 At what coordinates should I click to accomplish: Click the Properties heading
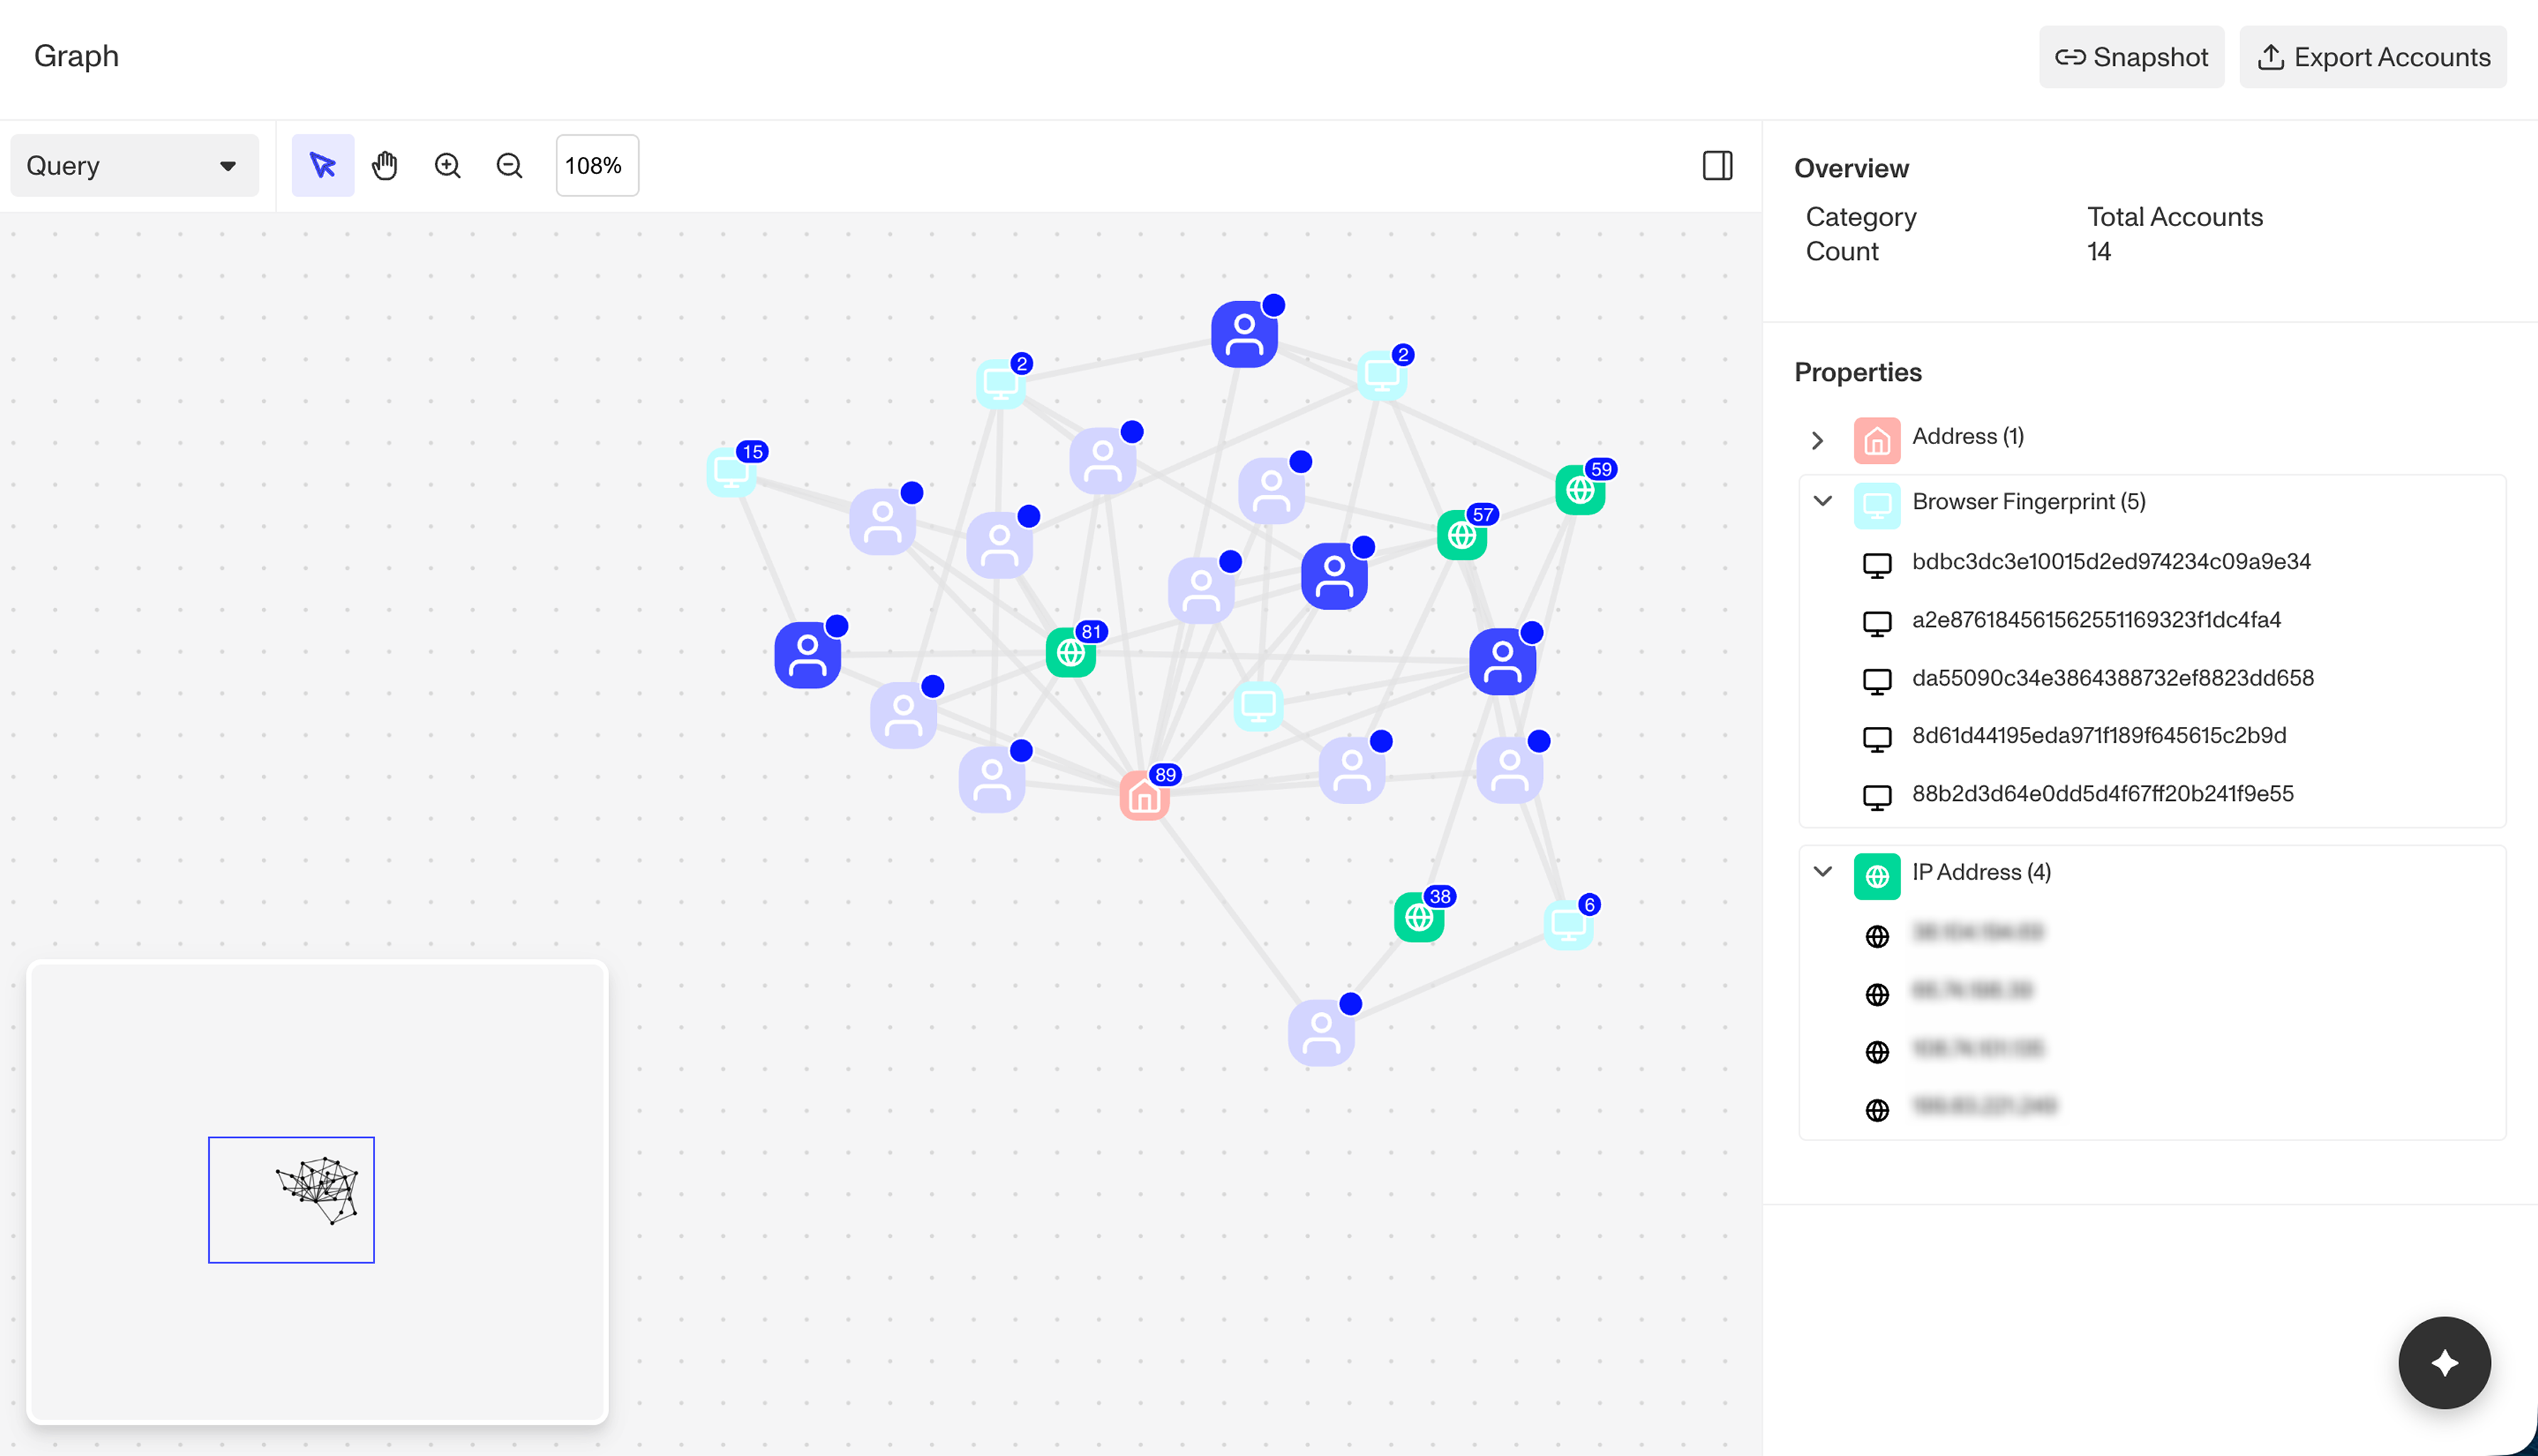pyautogui.click(x=1858, y=372)
